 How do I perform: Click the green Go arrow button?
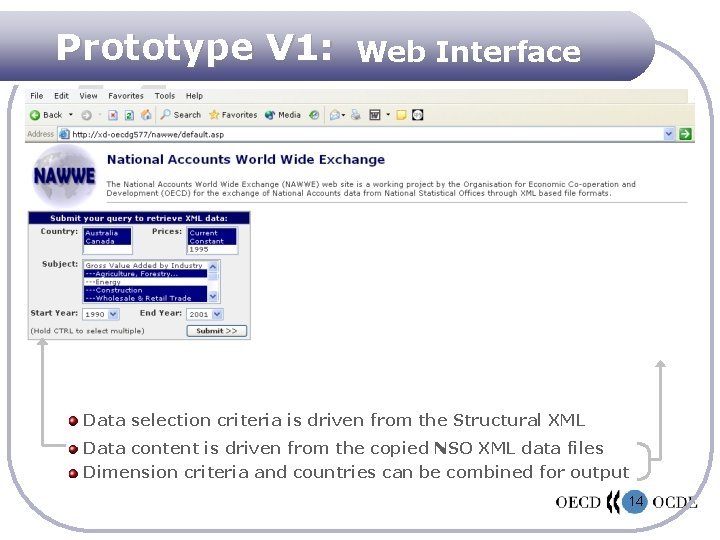click(x=685, y=134)
